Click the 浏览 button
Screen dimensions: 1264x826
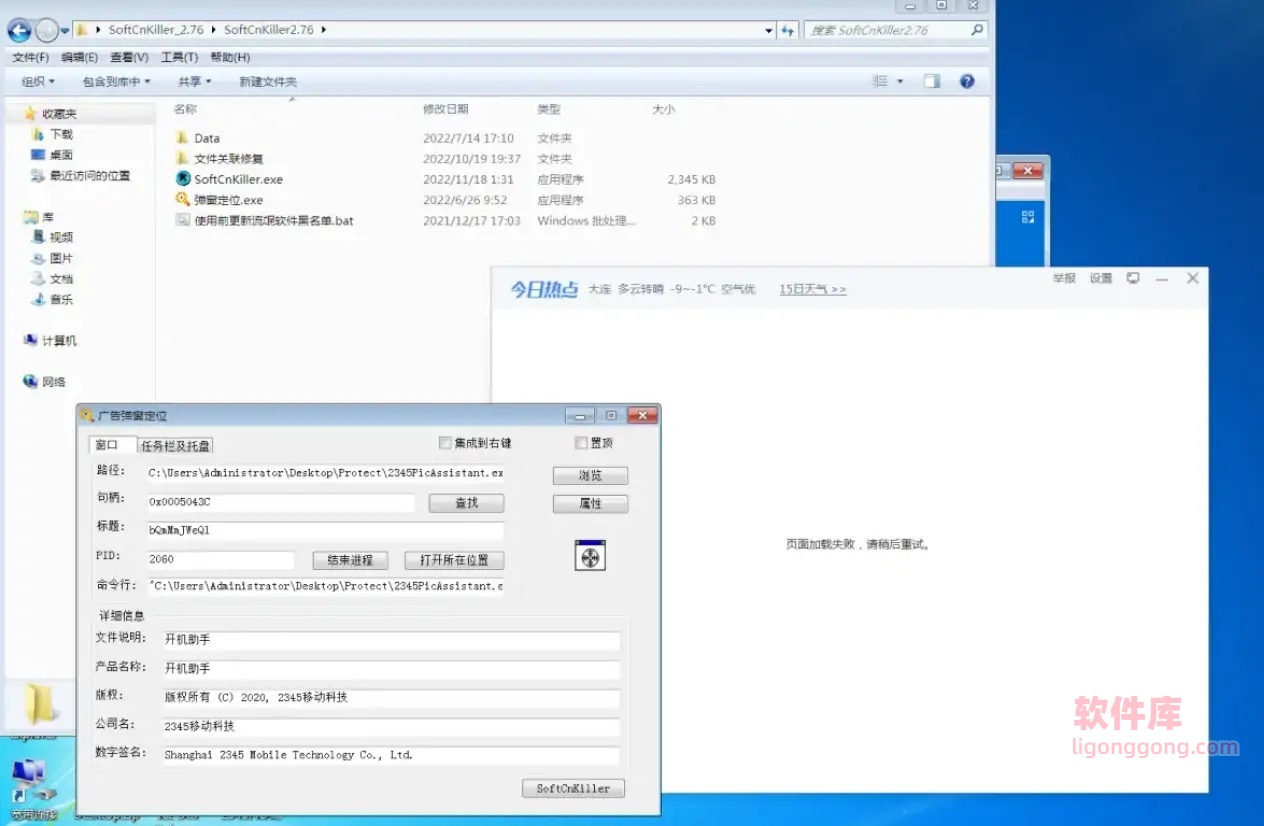tap(590, 476)
